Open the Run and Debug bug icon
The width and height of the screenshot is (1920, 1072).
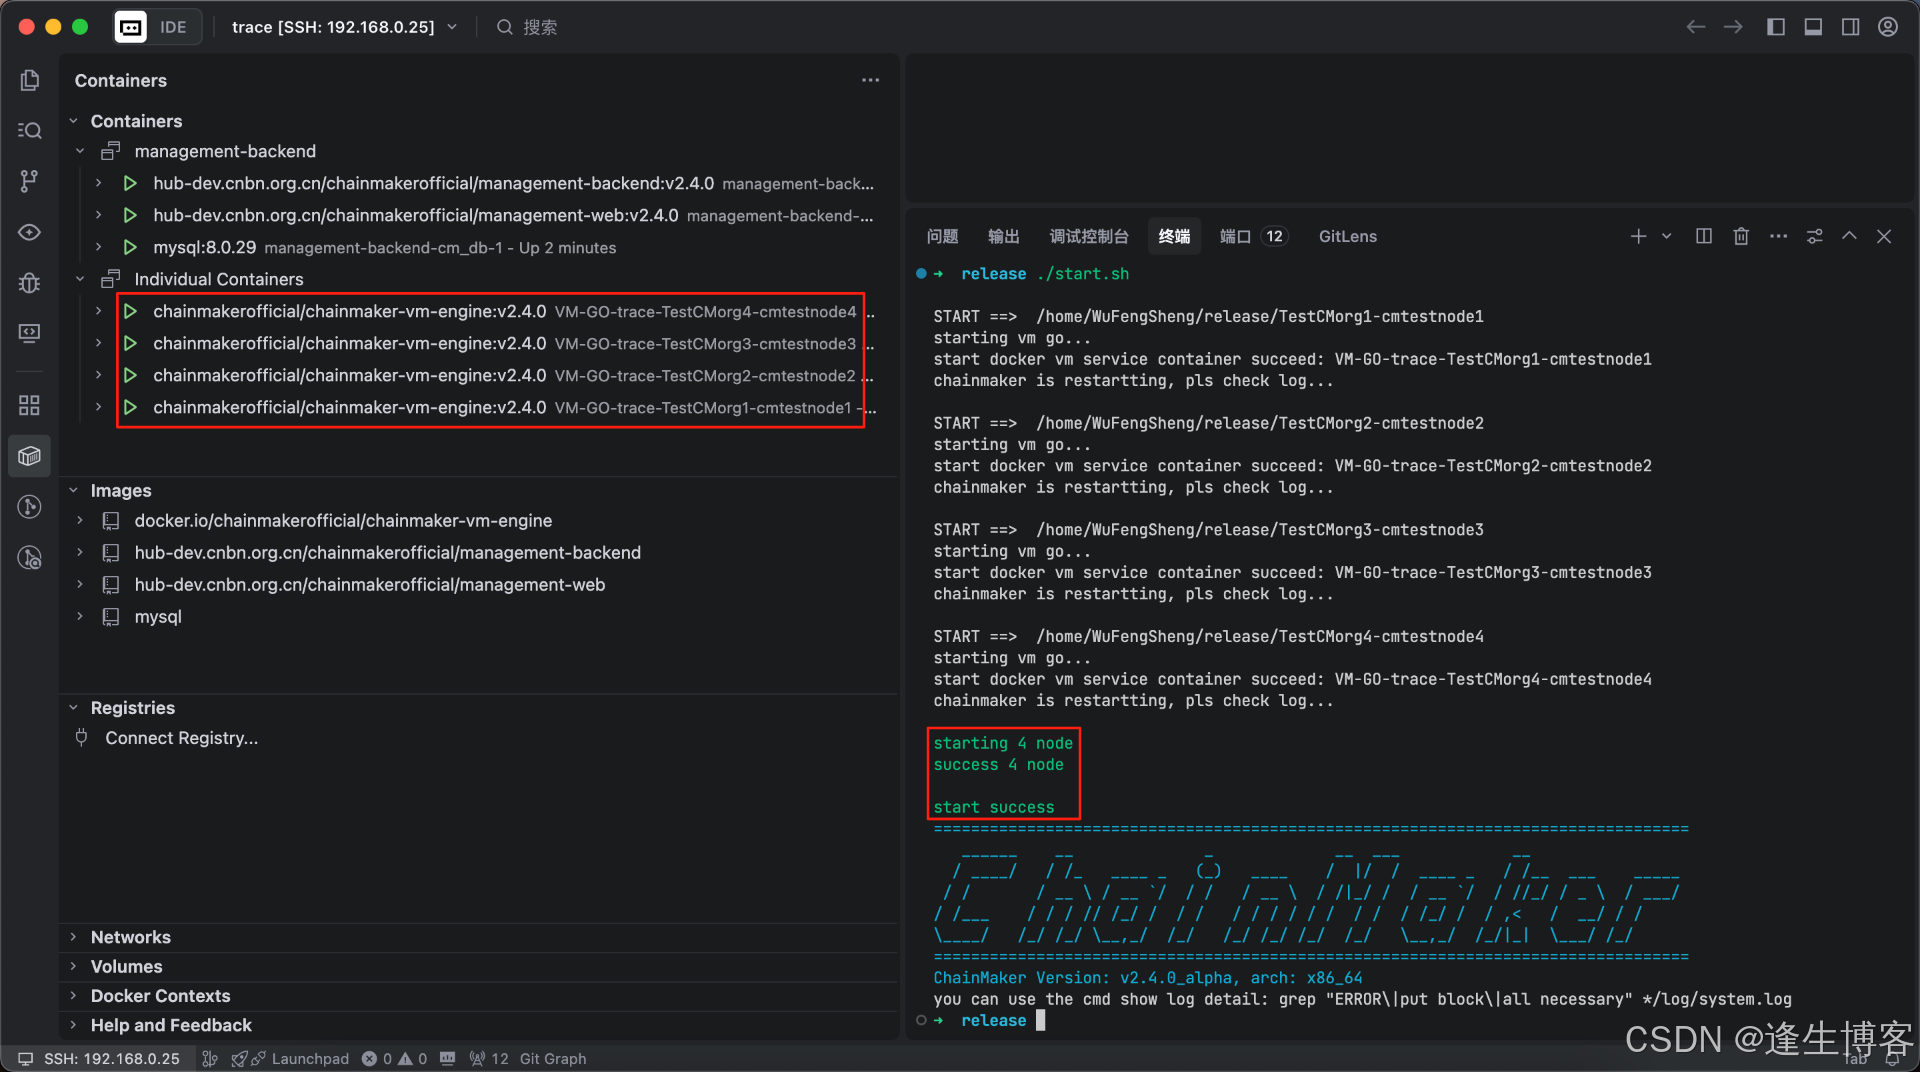[x=30, y=283]
